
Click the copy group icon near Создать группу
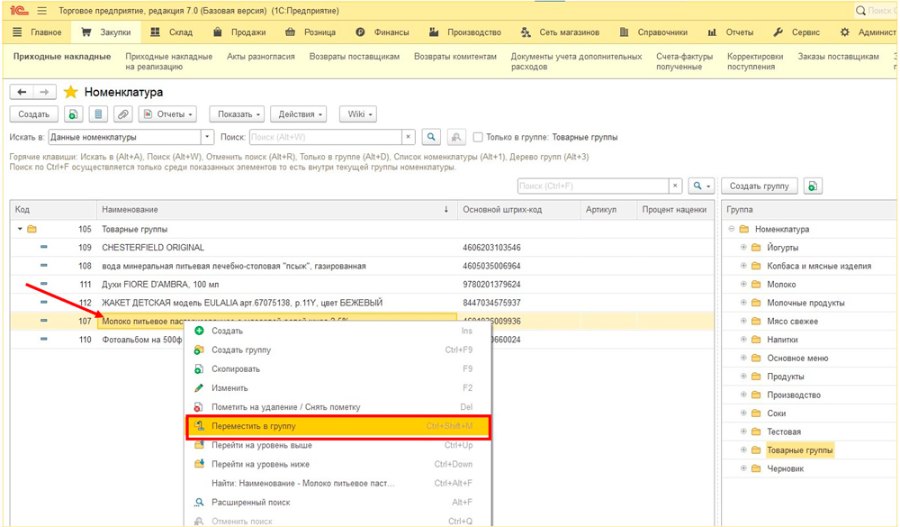point(812,186)
